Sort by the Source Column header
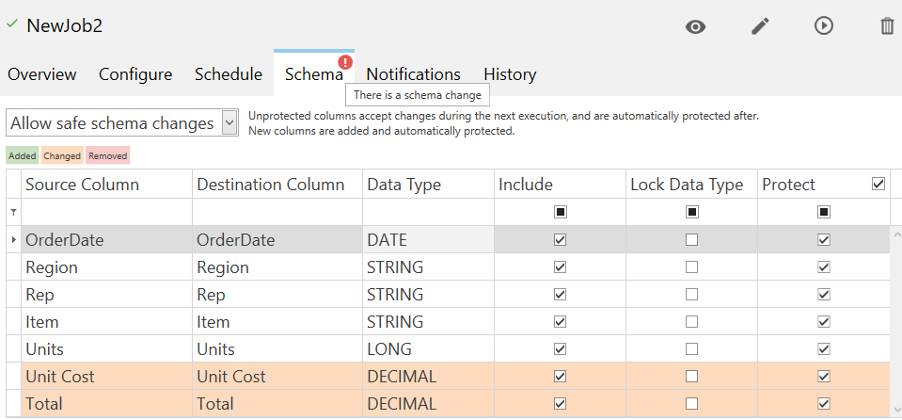 pos(82,184)
